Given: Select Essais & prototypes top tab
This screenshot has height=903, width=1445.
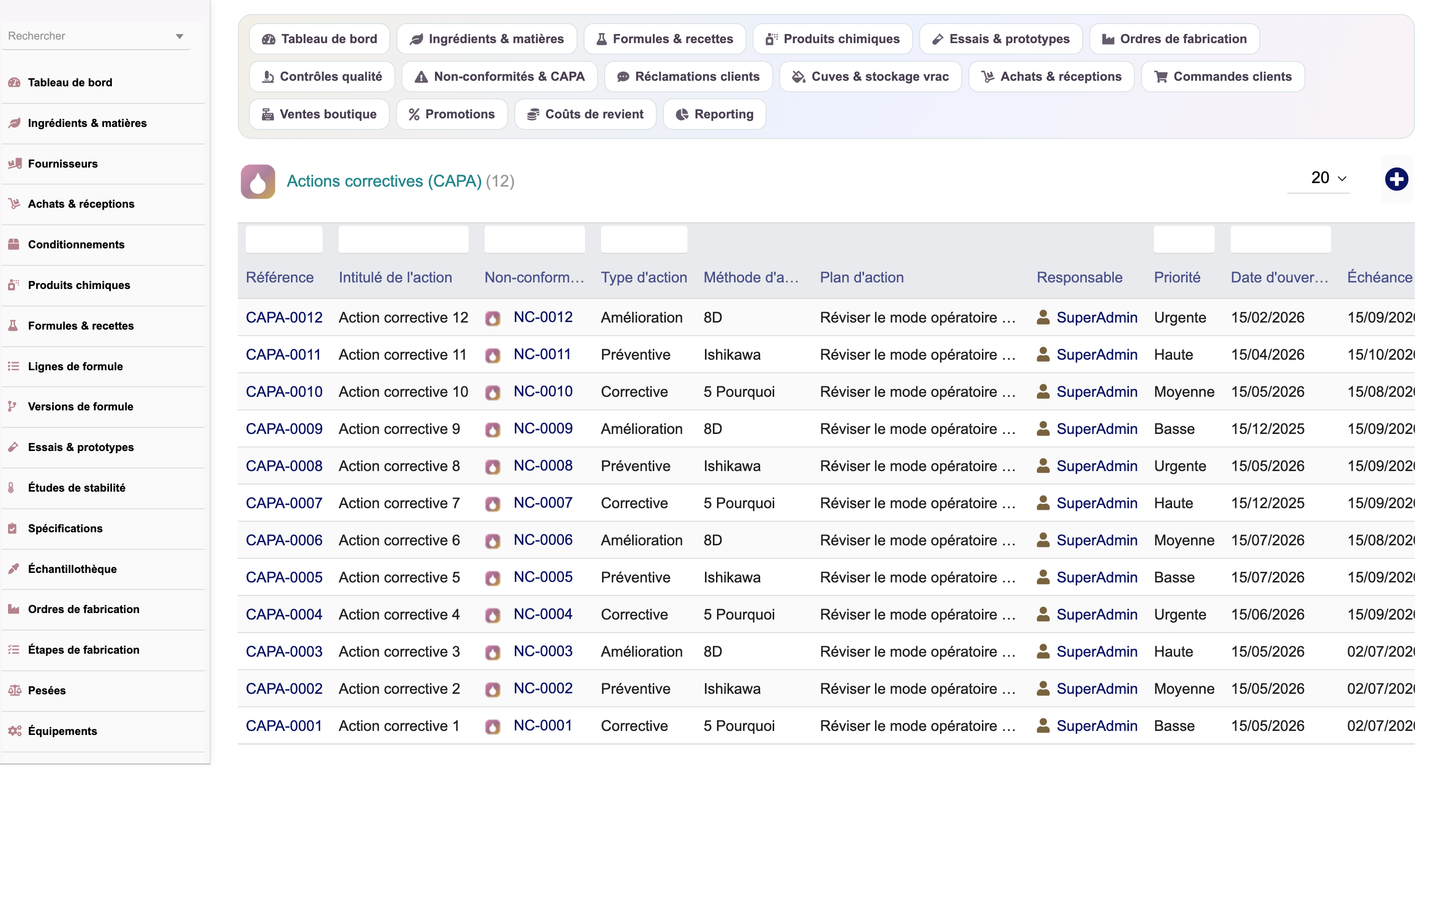Looking at the screenshot, I should 1000,39.
